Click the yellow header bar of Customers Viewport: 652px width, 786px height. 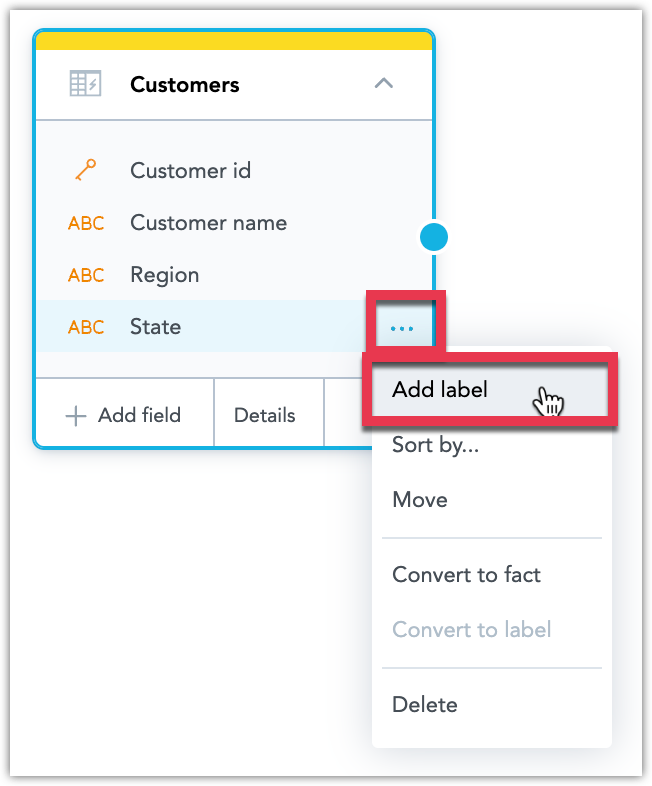pos(234,41)
